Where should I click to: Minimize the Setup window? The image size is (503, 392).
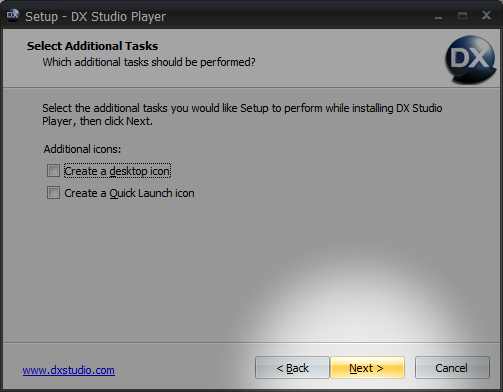click(x=439, y=16)
